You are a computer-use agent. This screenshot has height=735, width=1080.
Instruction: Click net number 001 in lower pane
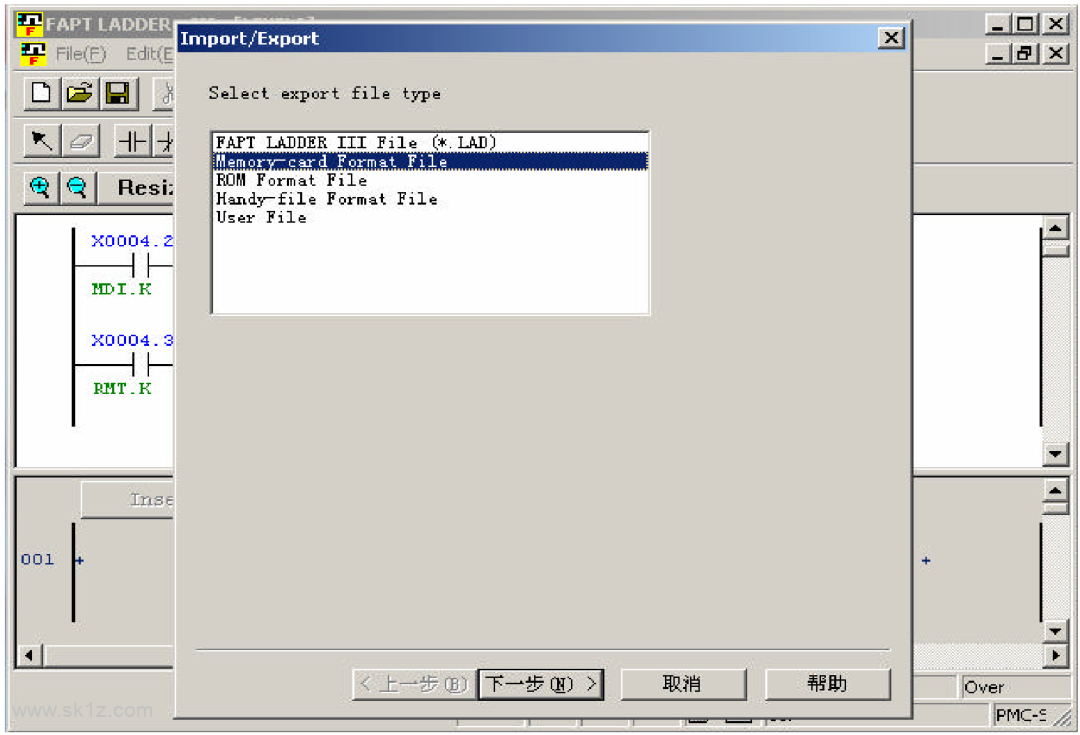(x=37, y=559)
